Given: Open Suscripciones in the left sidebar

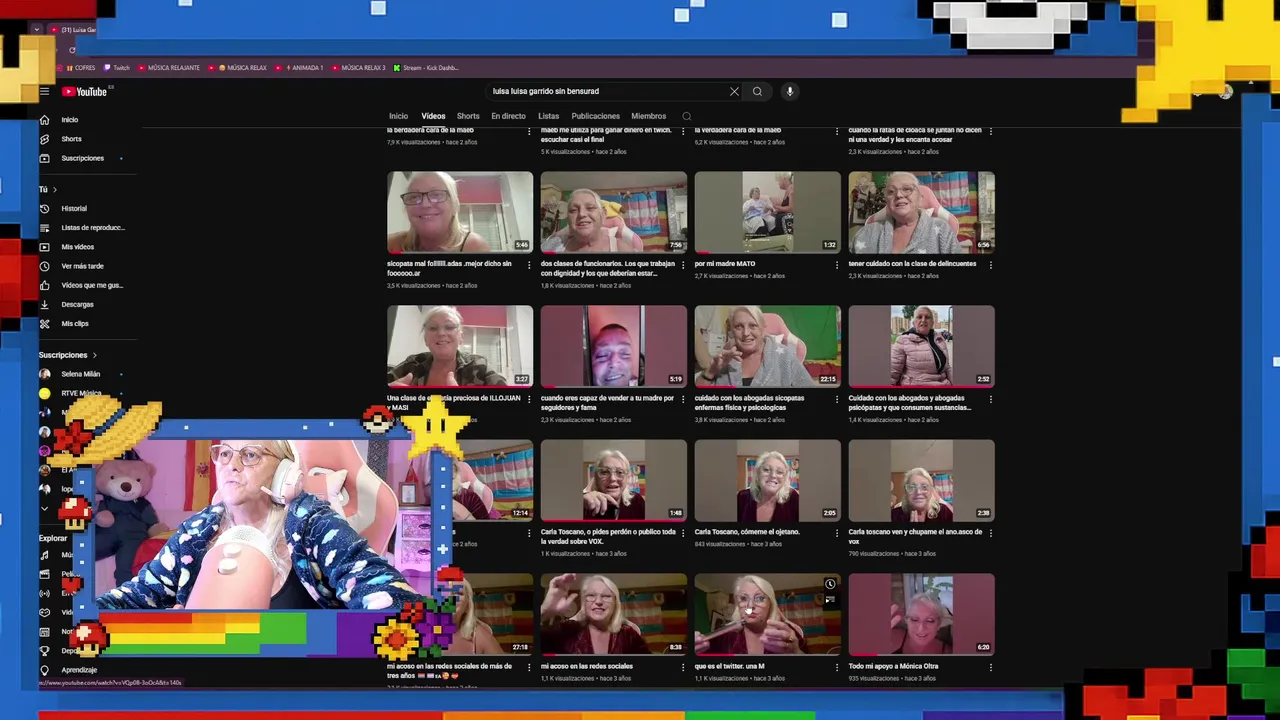Looking at the screenshot, I should tap(82, 158).
